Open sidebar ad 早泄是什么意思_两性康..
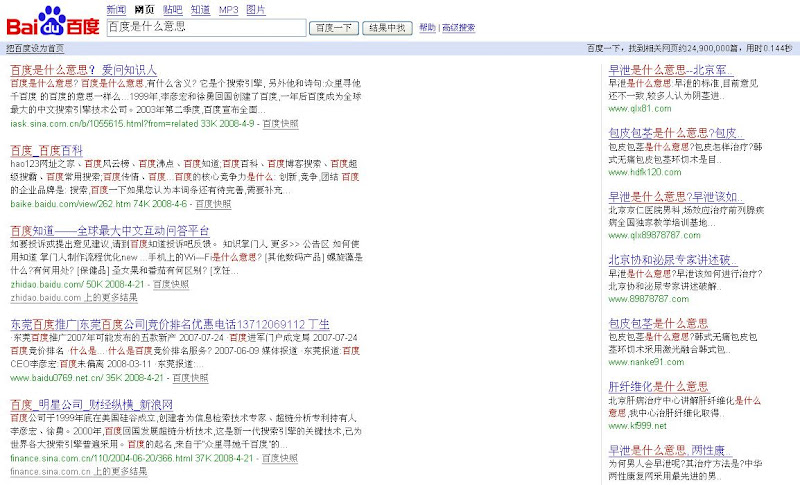 670,450
